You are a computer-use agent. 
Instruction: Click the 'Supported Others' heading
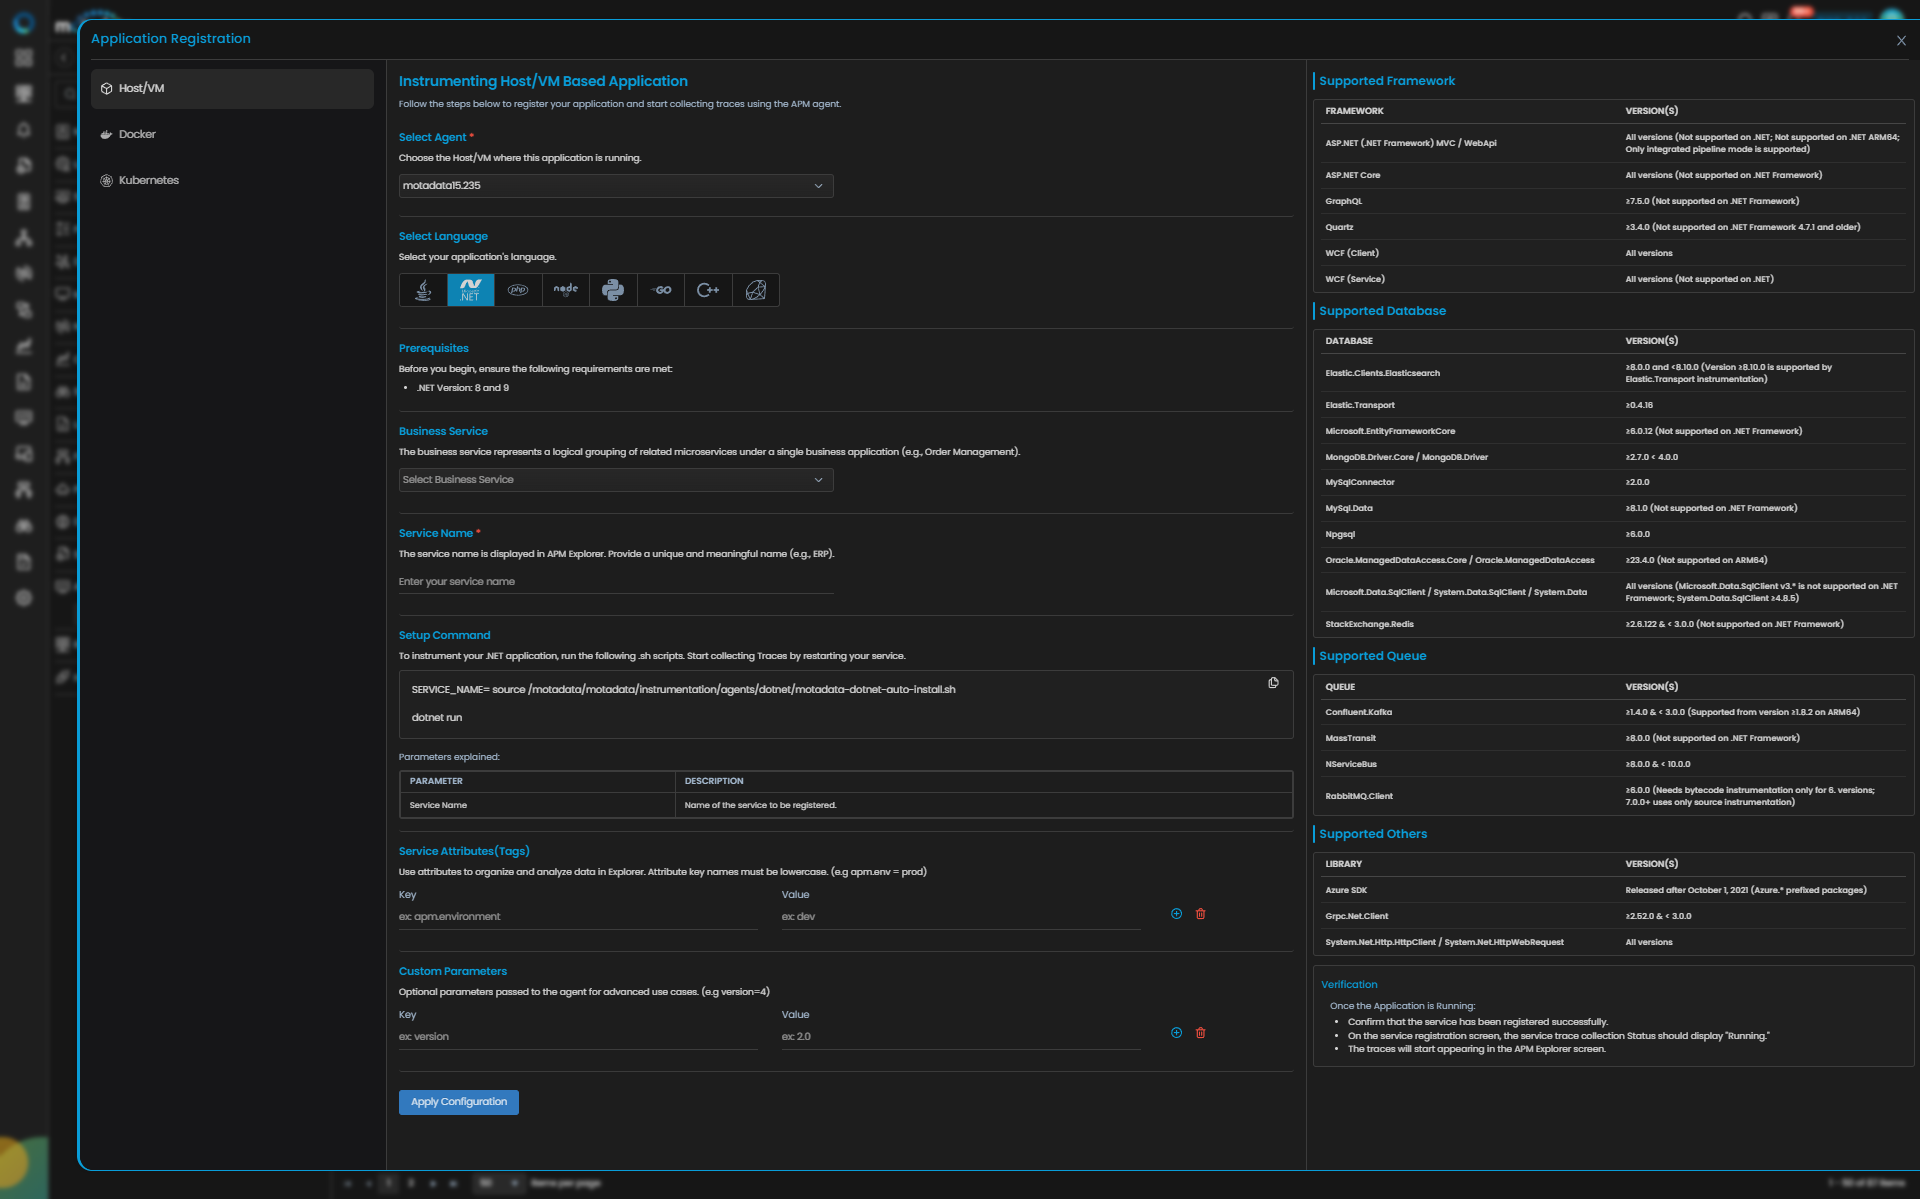(1373, 834)
